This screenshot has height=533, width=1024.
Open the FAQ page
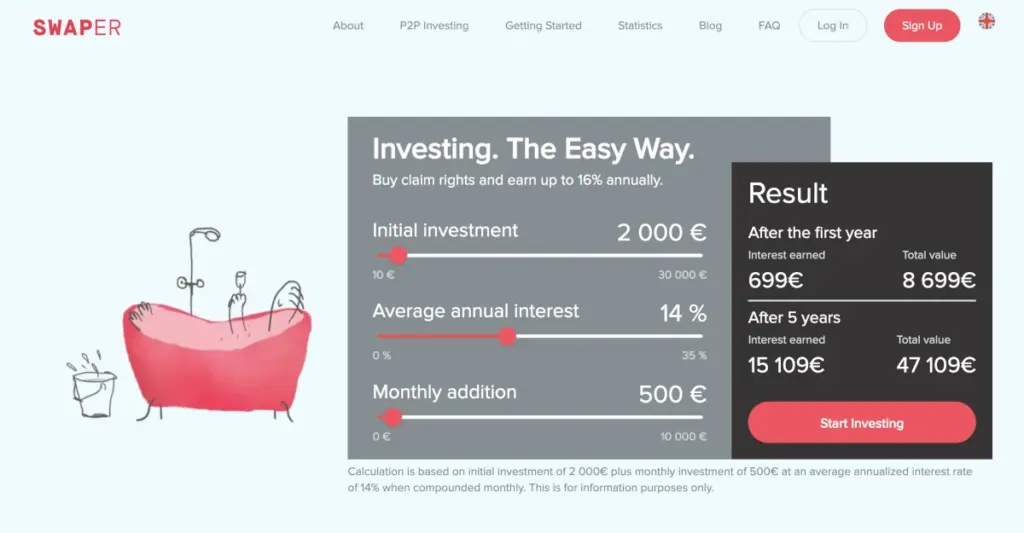point(769,25)
